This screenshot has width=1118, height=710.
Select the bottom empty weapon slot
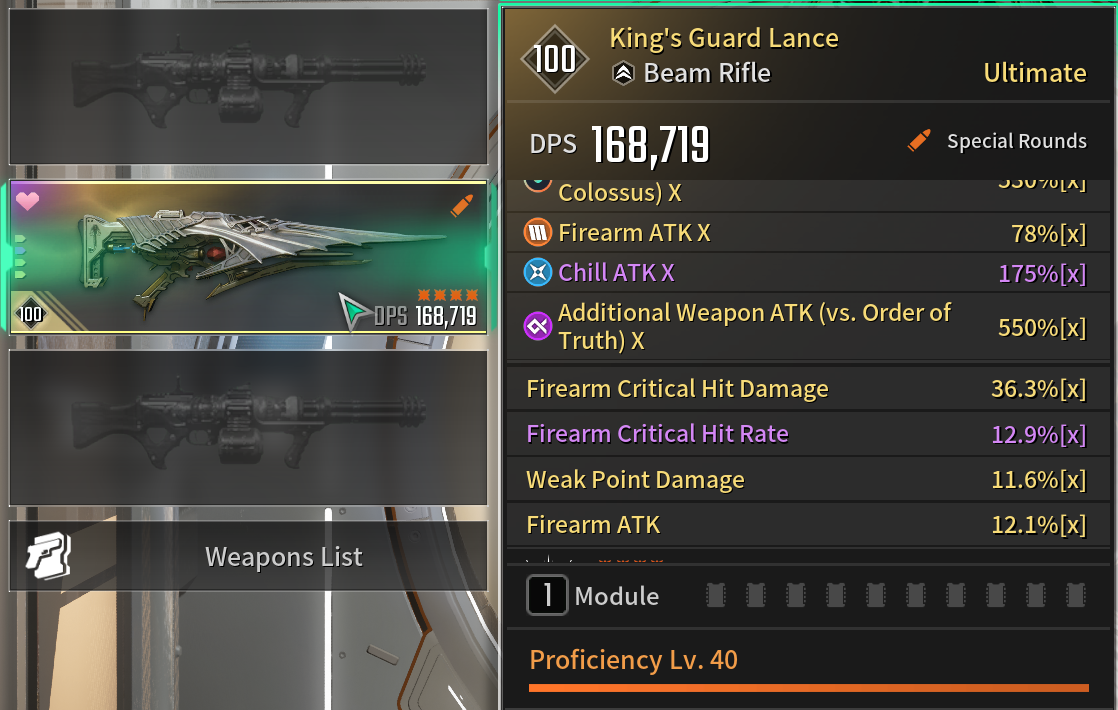coord(248,428)
